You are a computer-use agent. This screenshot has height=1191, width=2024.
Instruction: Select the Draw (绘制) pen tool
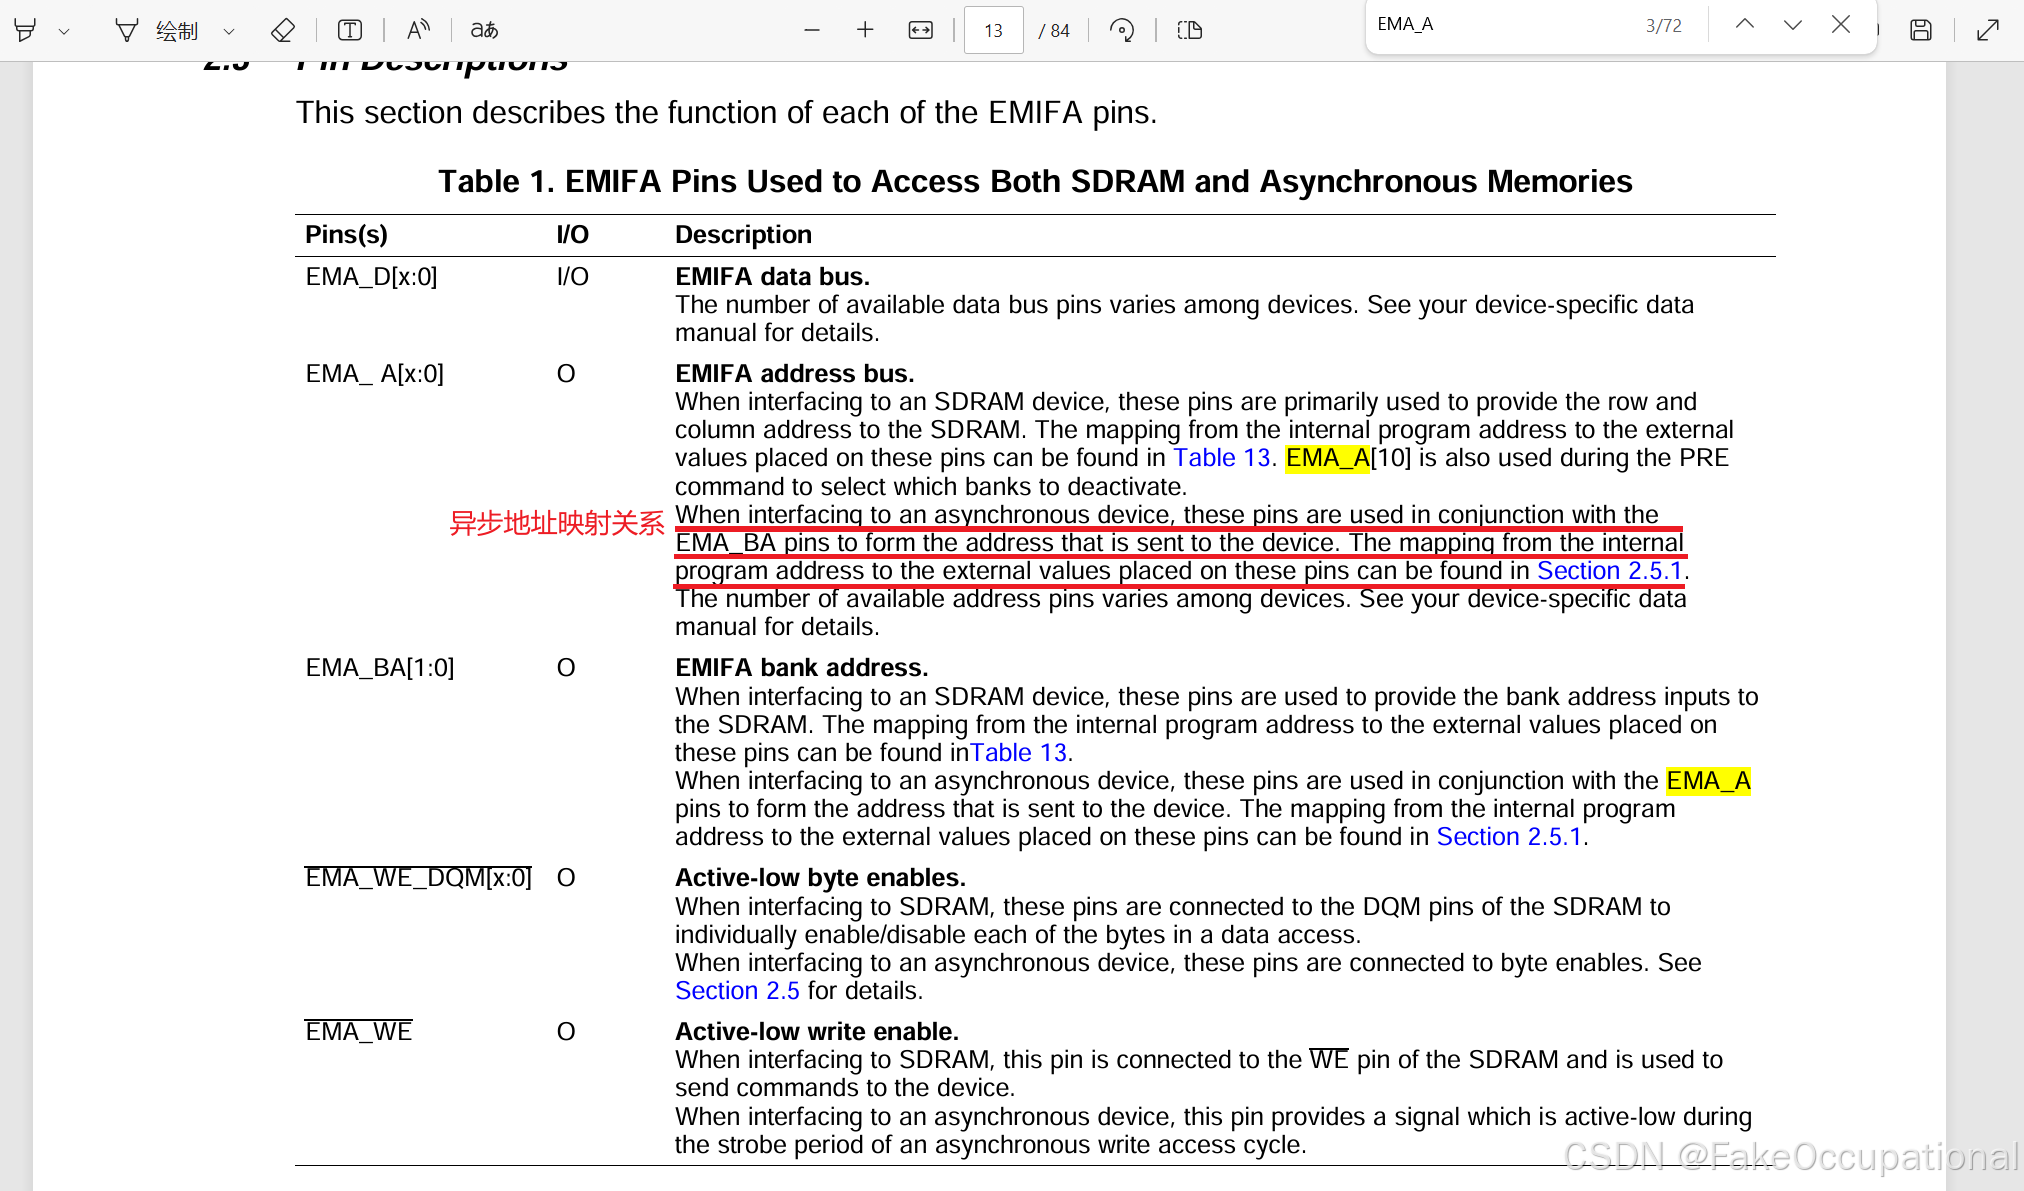156,30
